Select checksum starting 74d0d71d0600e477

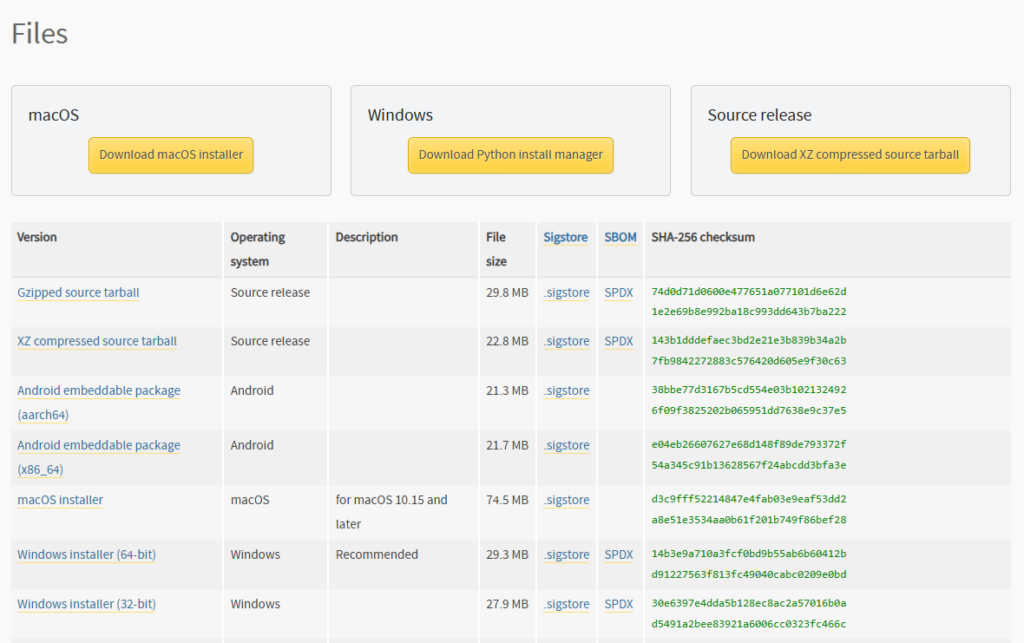tap(748, 302)
